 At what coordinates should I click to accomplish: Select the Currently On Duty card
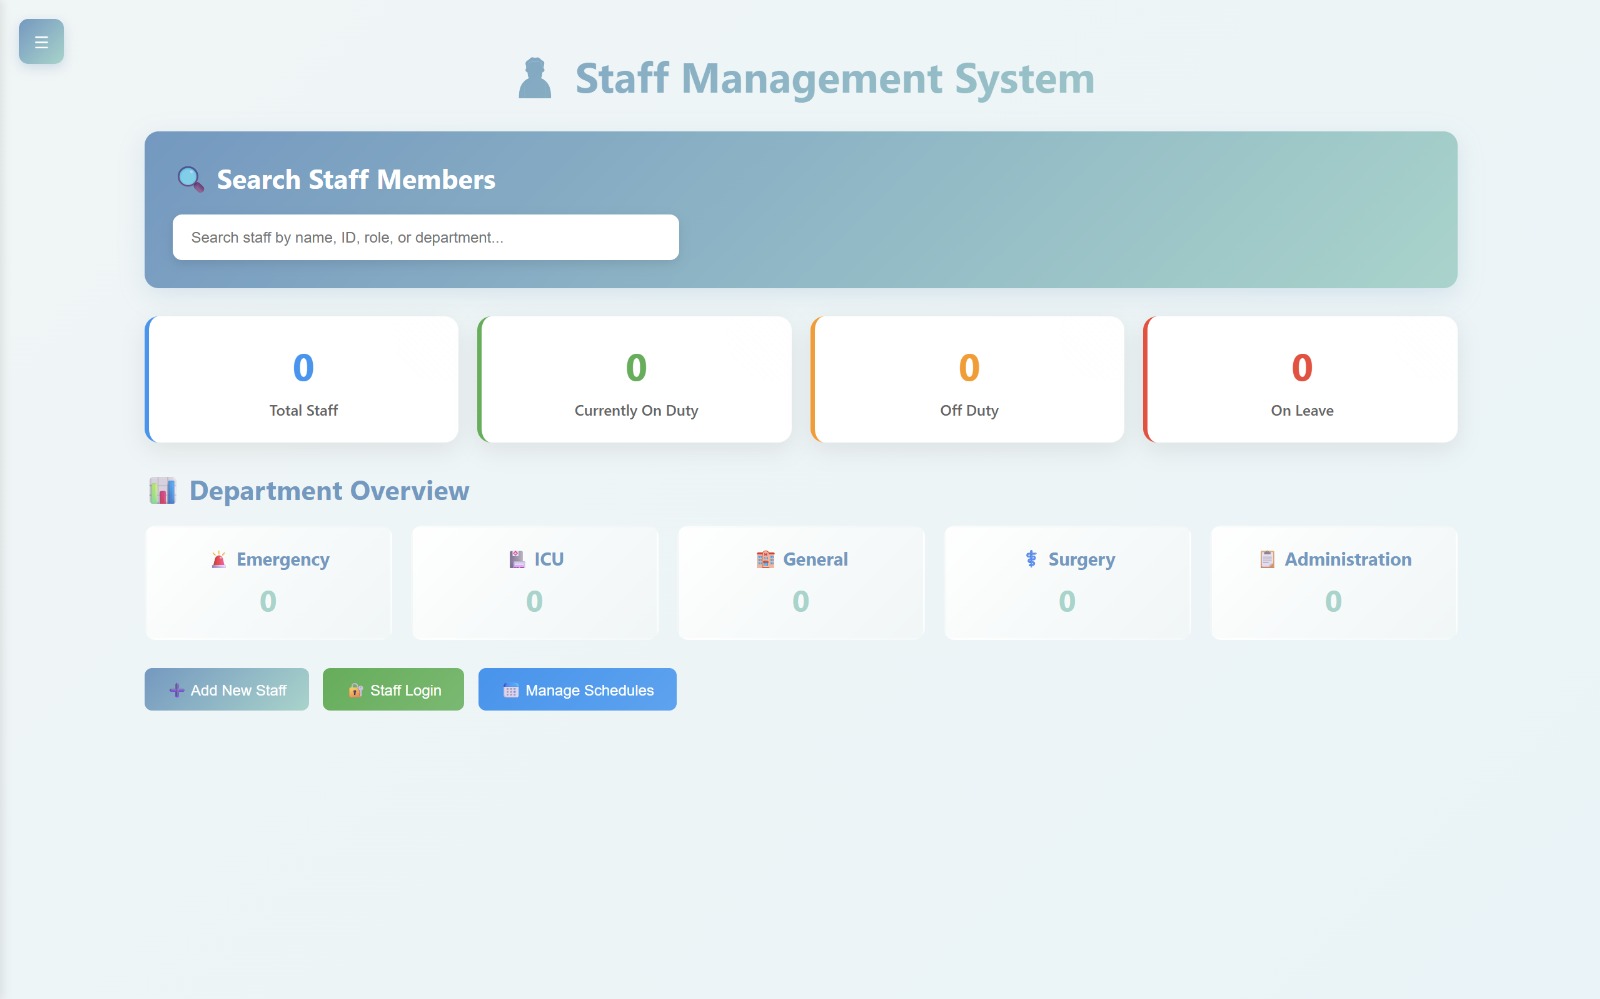pyautogui.click(x=635, y=380)
